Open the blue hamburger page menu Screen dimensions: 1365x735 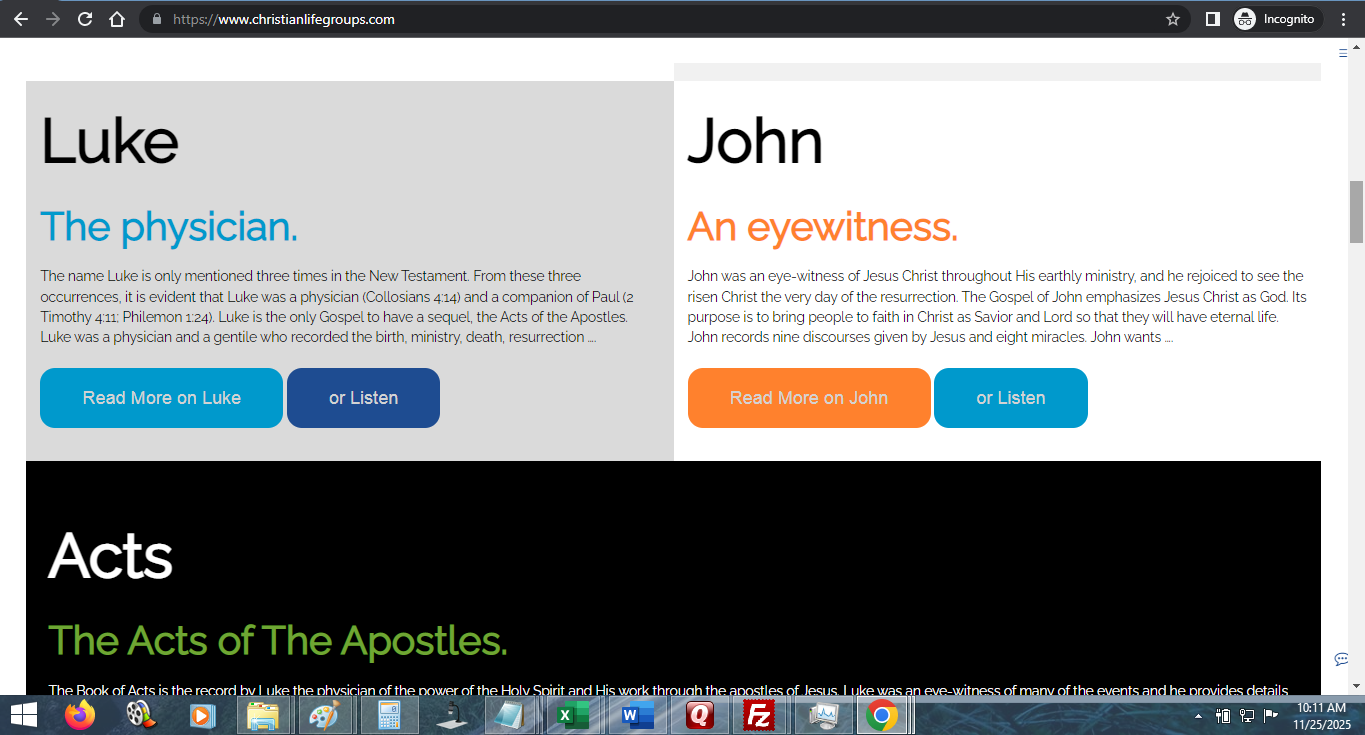1343,53
